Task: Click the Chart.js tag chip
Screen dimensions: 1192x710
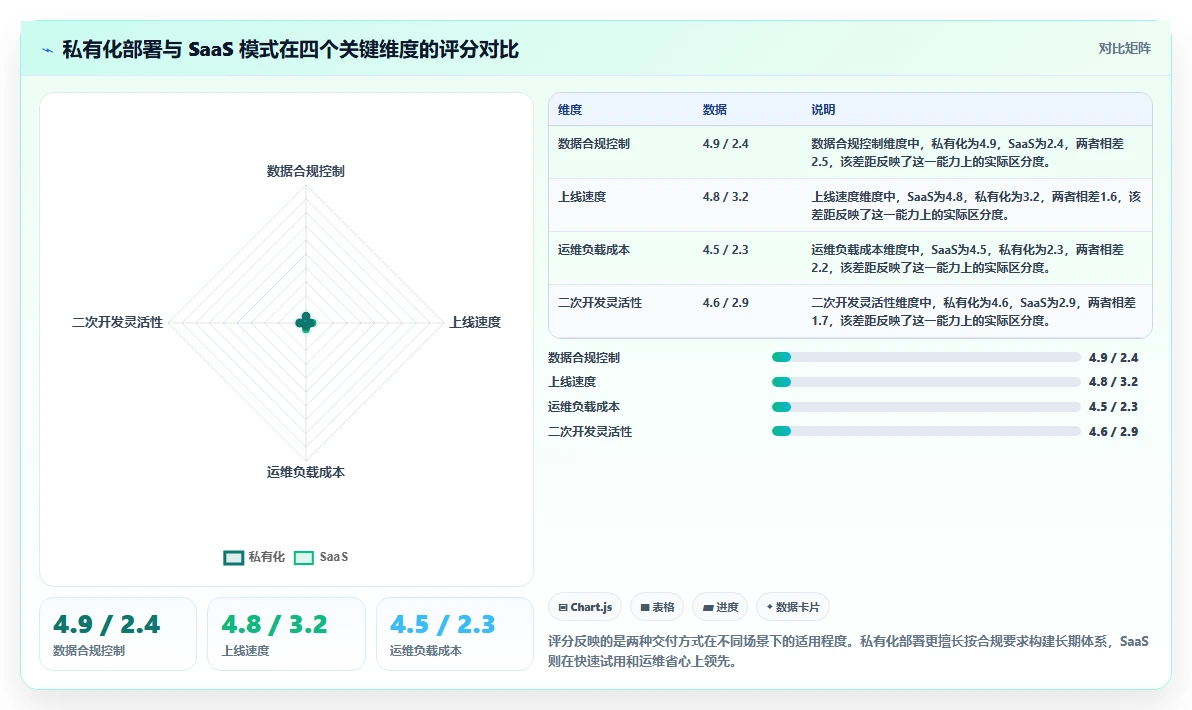Action: pyautogui.click(x=585, y=607)
